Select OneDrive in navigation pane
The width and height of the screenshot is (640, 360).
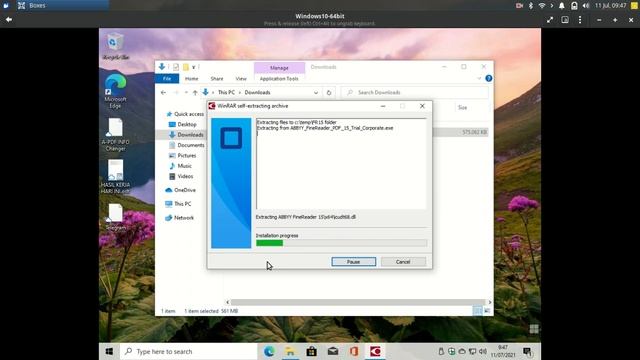tap(184, 190)
